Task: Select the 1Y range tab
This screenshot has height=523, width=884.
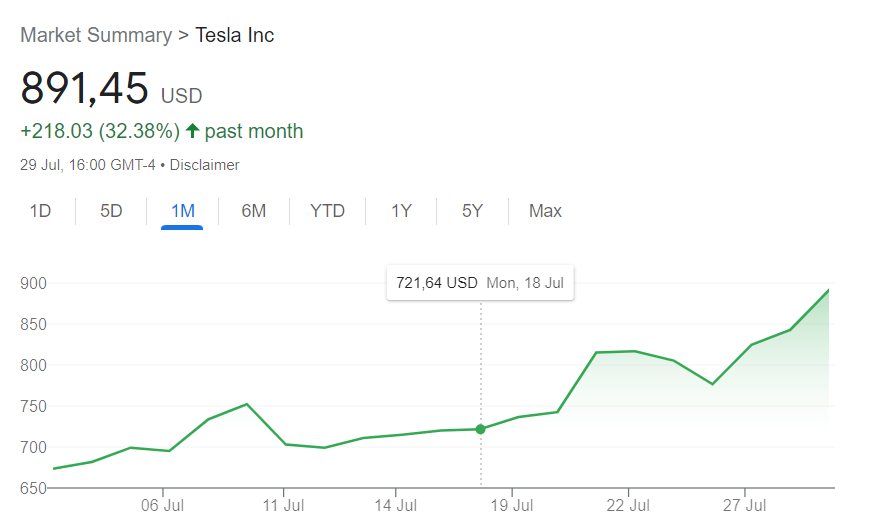Action: click(x=401, y=211)
